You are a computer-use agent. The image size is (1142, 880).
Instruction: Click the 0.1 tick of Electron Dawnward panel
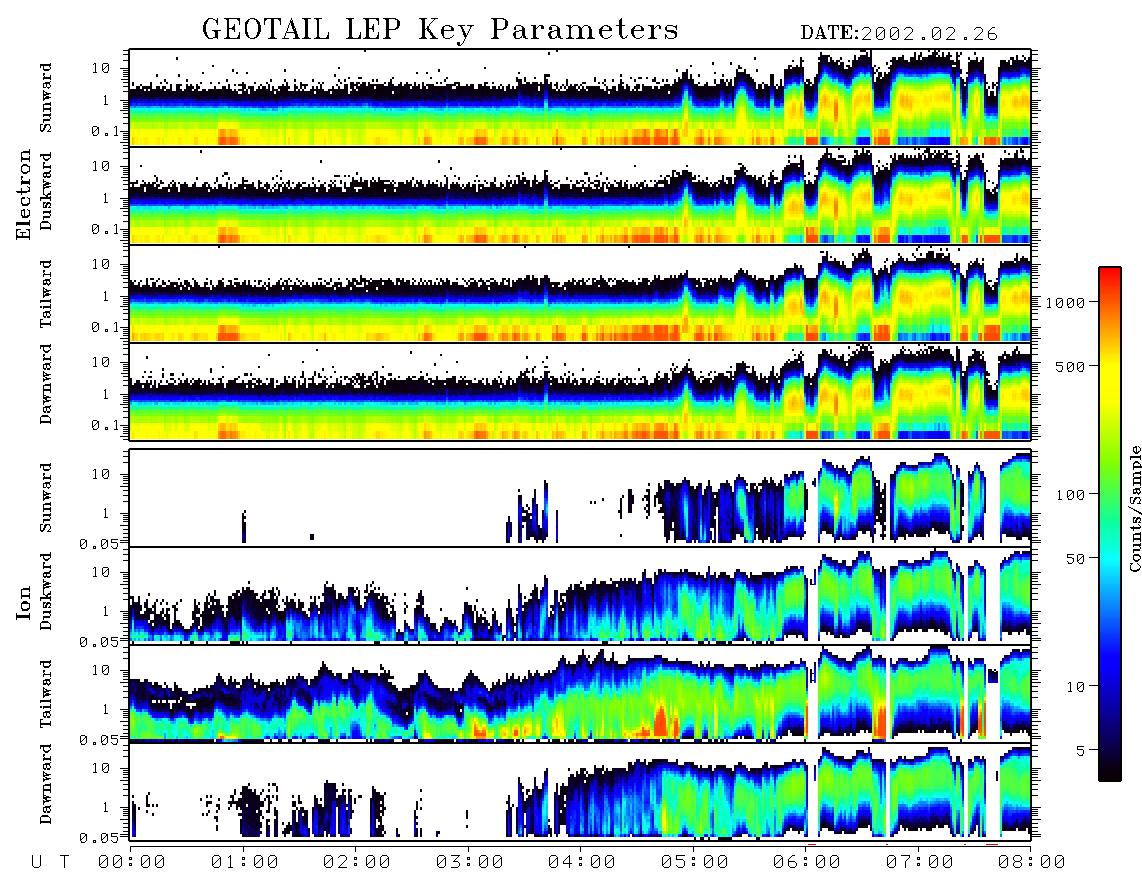[x=106, y=425]
